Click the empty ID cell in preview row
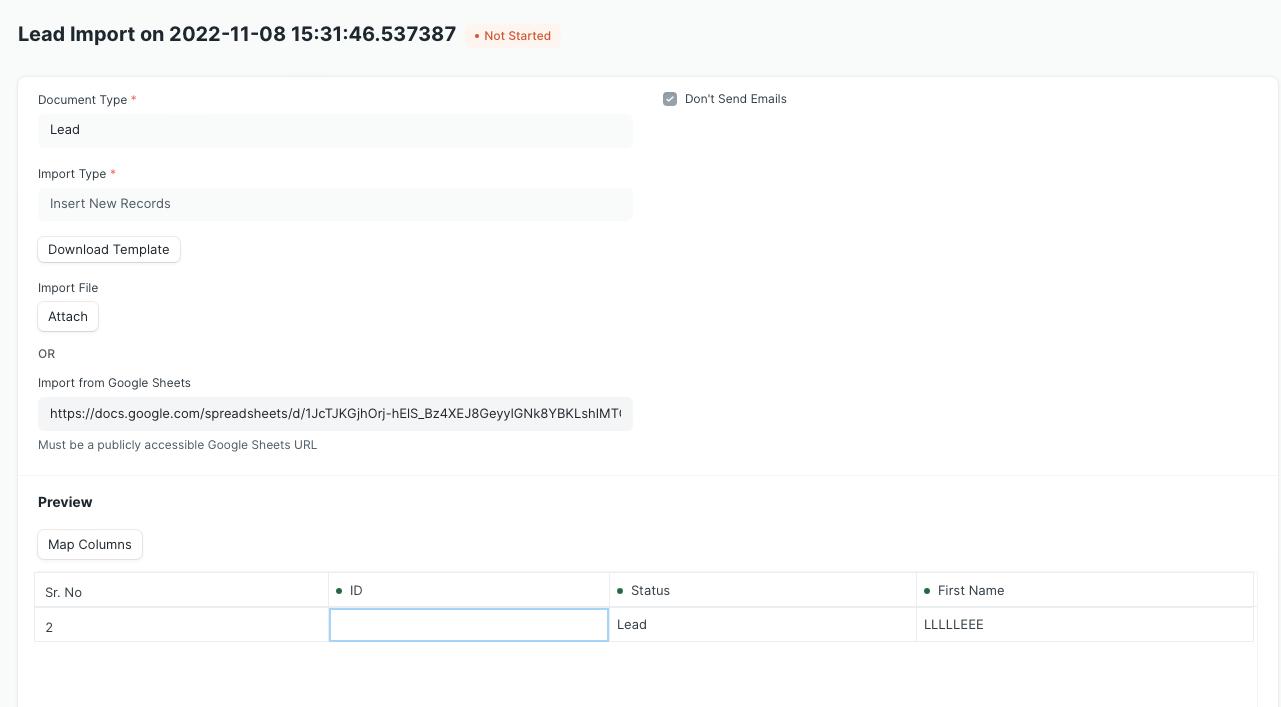Screen dimensions: 1281x707 pos(468,624)
